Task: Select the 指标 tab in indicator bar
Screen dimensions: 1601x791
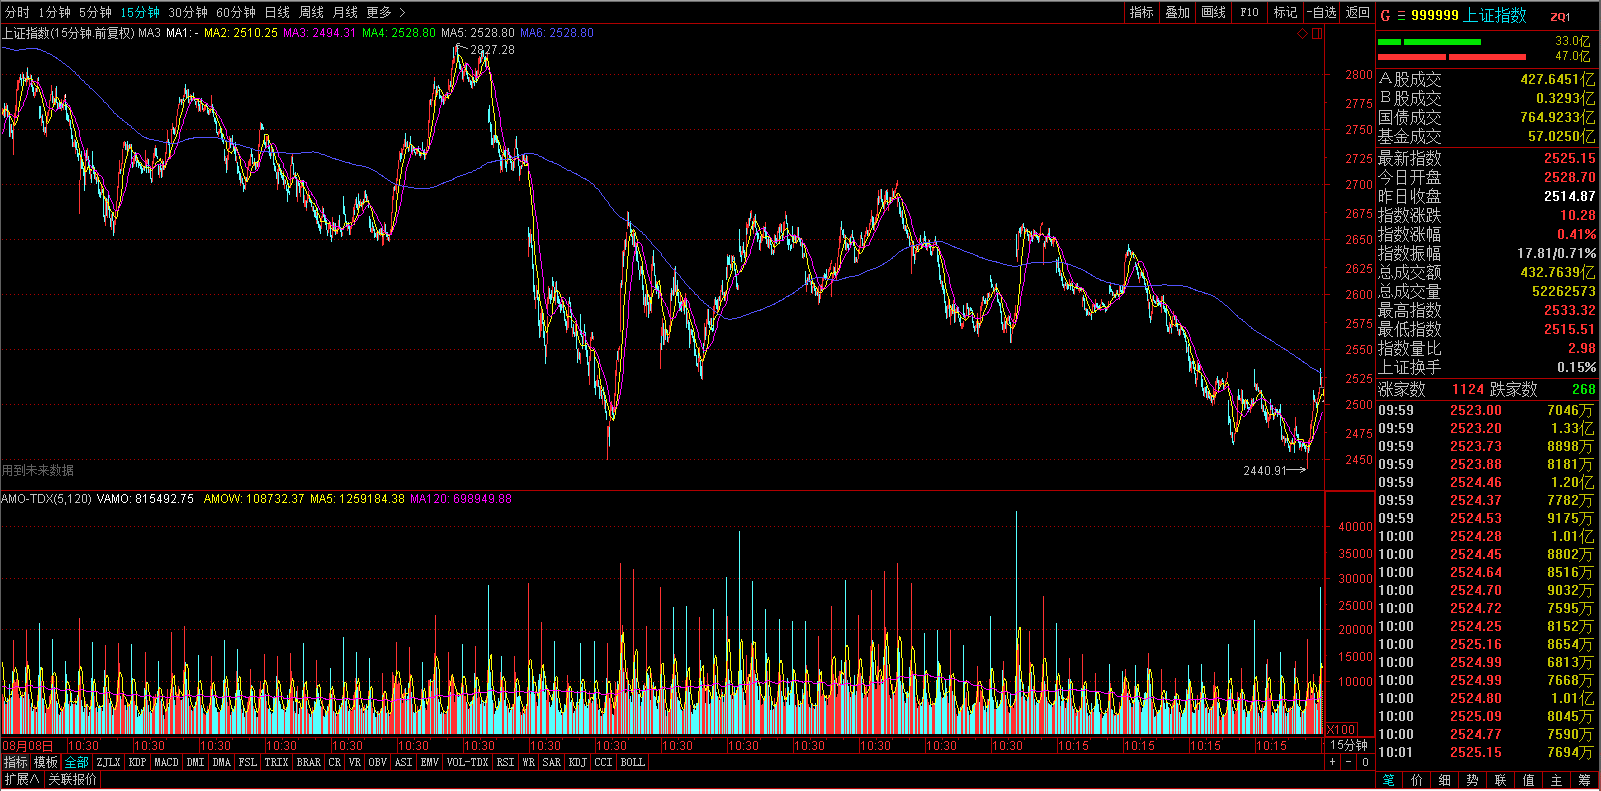Action: point(15,762)
